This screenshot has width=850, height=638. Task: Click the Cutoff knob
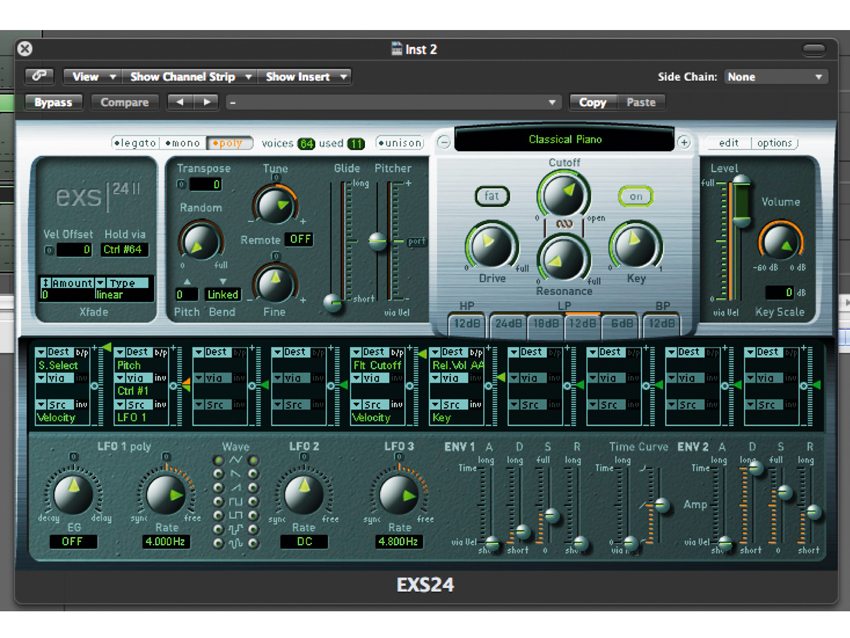pyautogui.click(x=564, y=195)
